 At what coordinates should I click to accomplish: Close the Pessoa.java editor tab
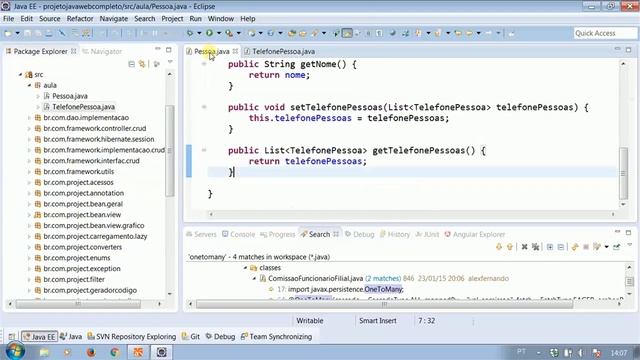pyautogui.click(x=235, y=51)
